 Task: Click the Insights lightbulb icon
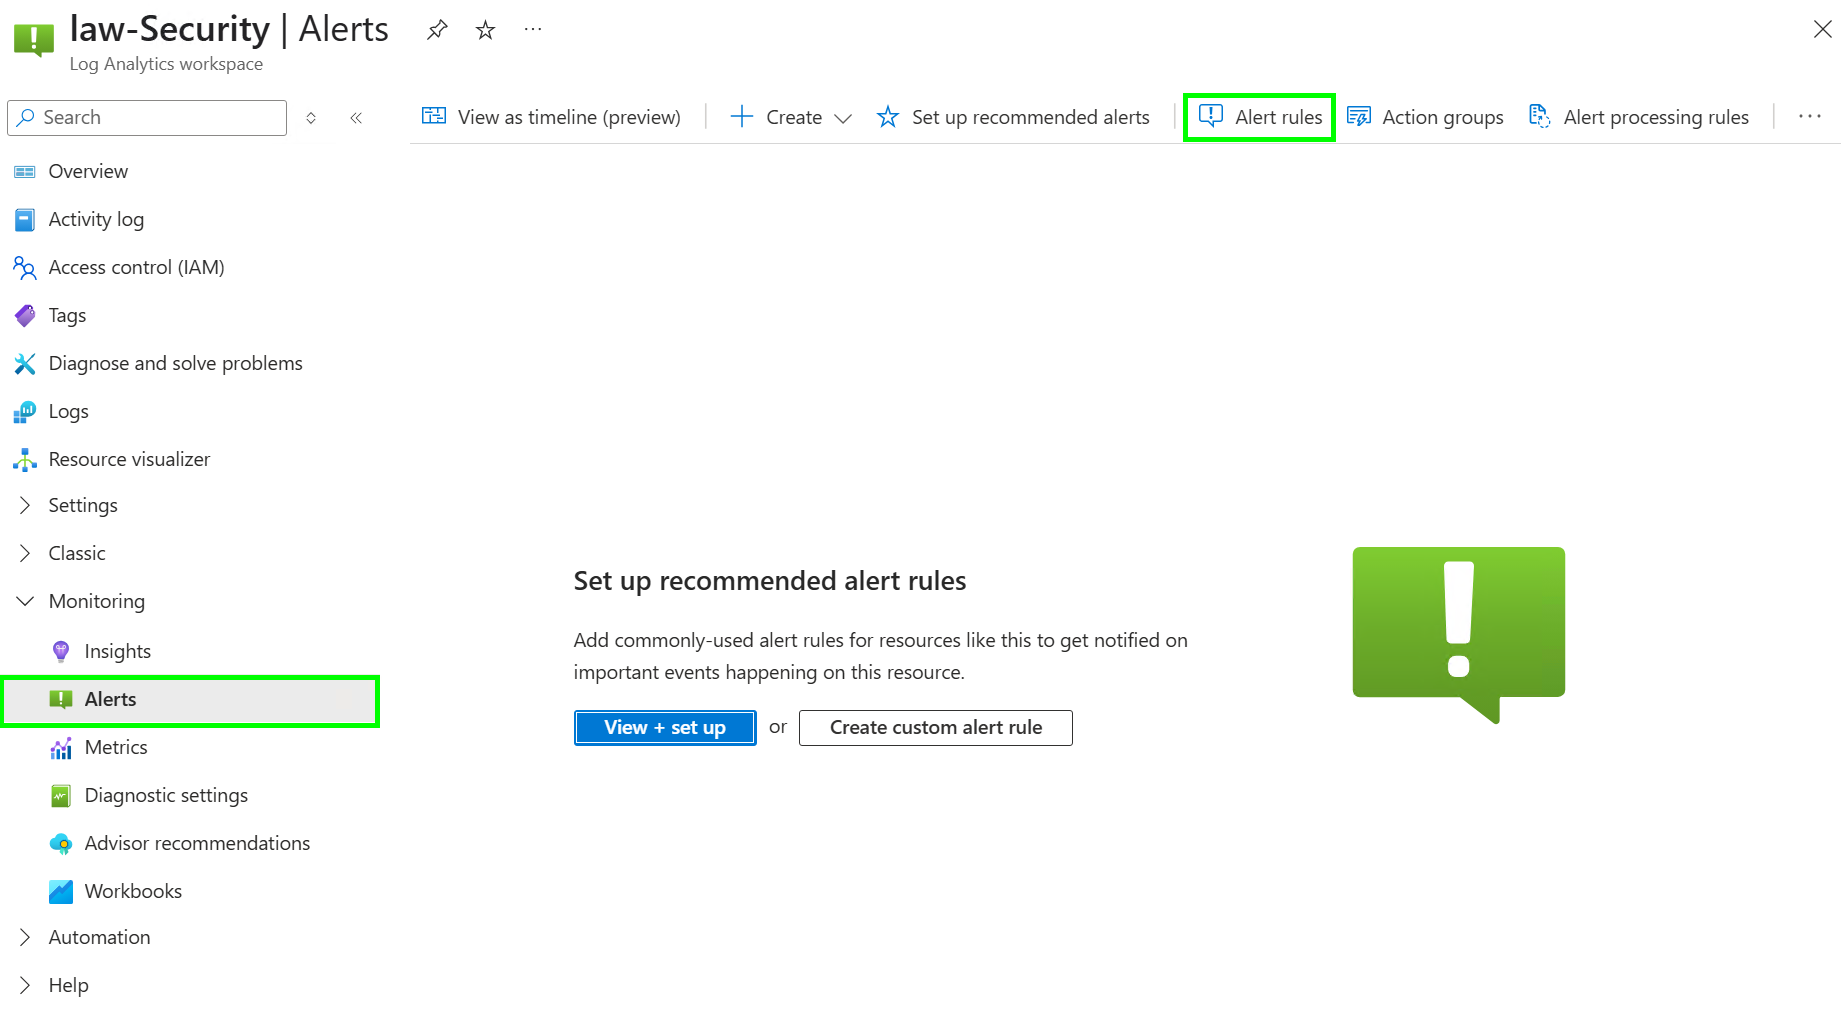(x=61, y=652)
